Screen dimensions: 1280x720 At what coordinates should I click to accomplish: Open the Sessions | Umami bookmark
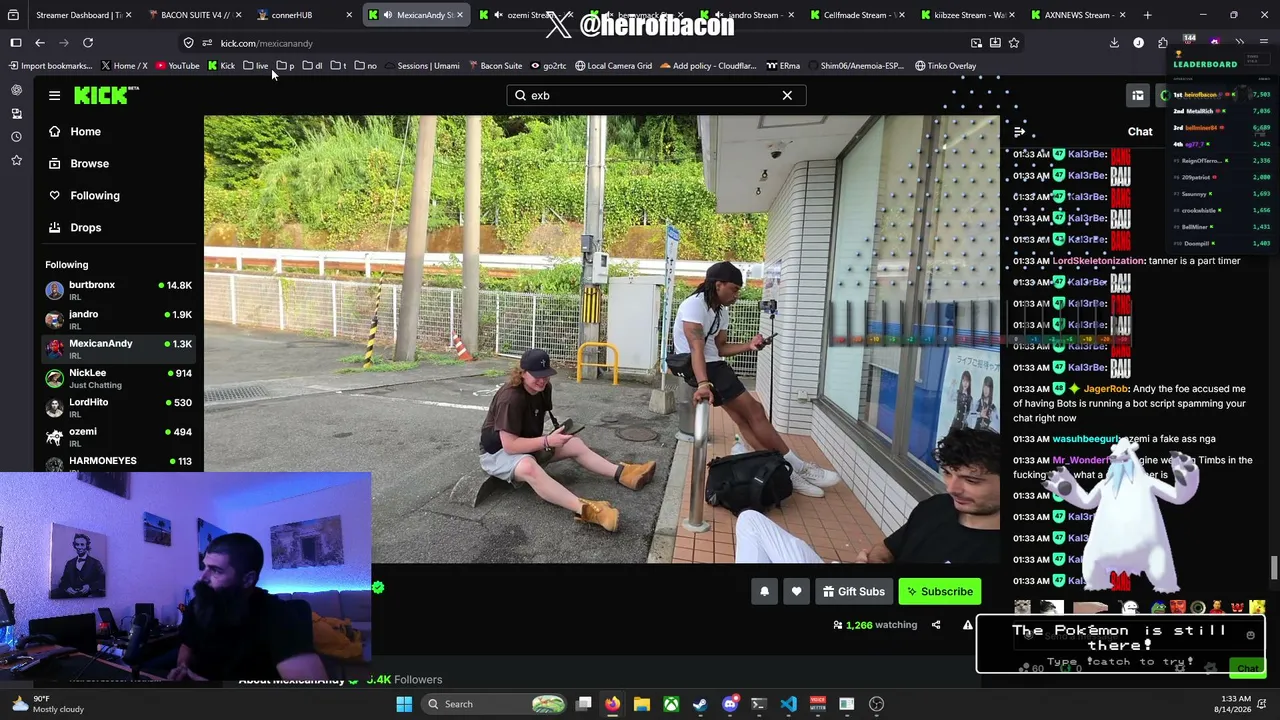[x=422, y=66]
